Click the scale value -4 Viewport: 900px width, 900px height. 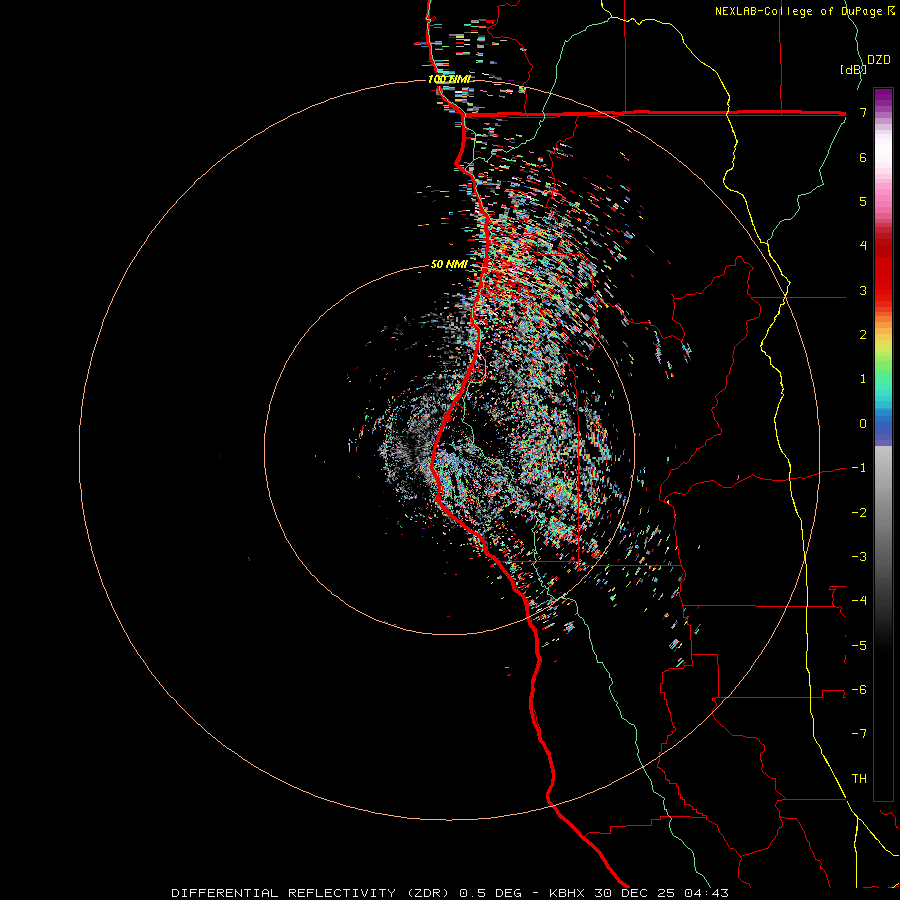click(859, 601)
